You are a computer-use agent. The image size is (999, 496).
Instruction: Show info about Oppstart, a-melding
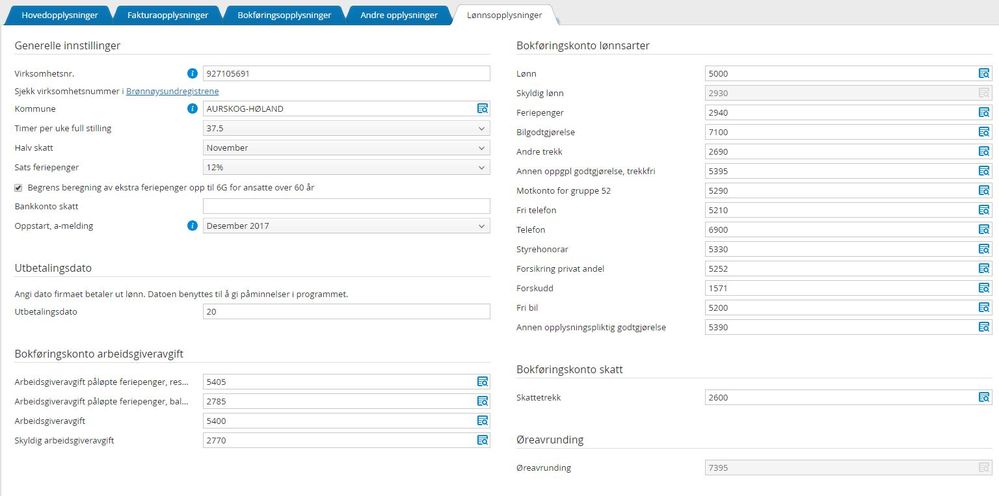[192, 225]
